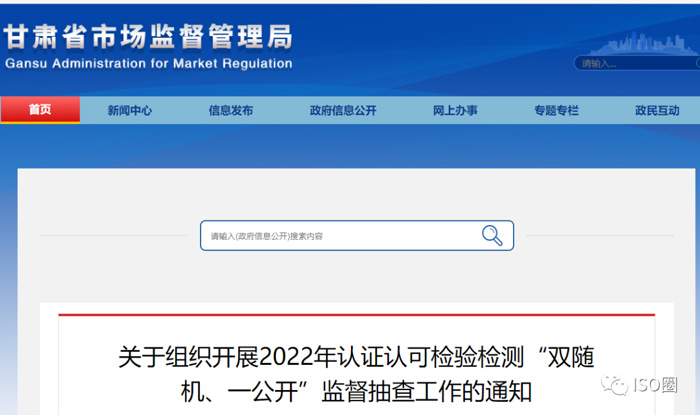Viewport: 700px width, 415px height.
Task: Click the magnifier search icon
Action: (492, 235)
